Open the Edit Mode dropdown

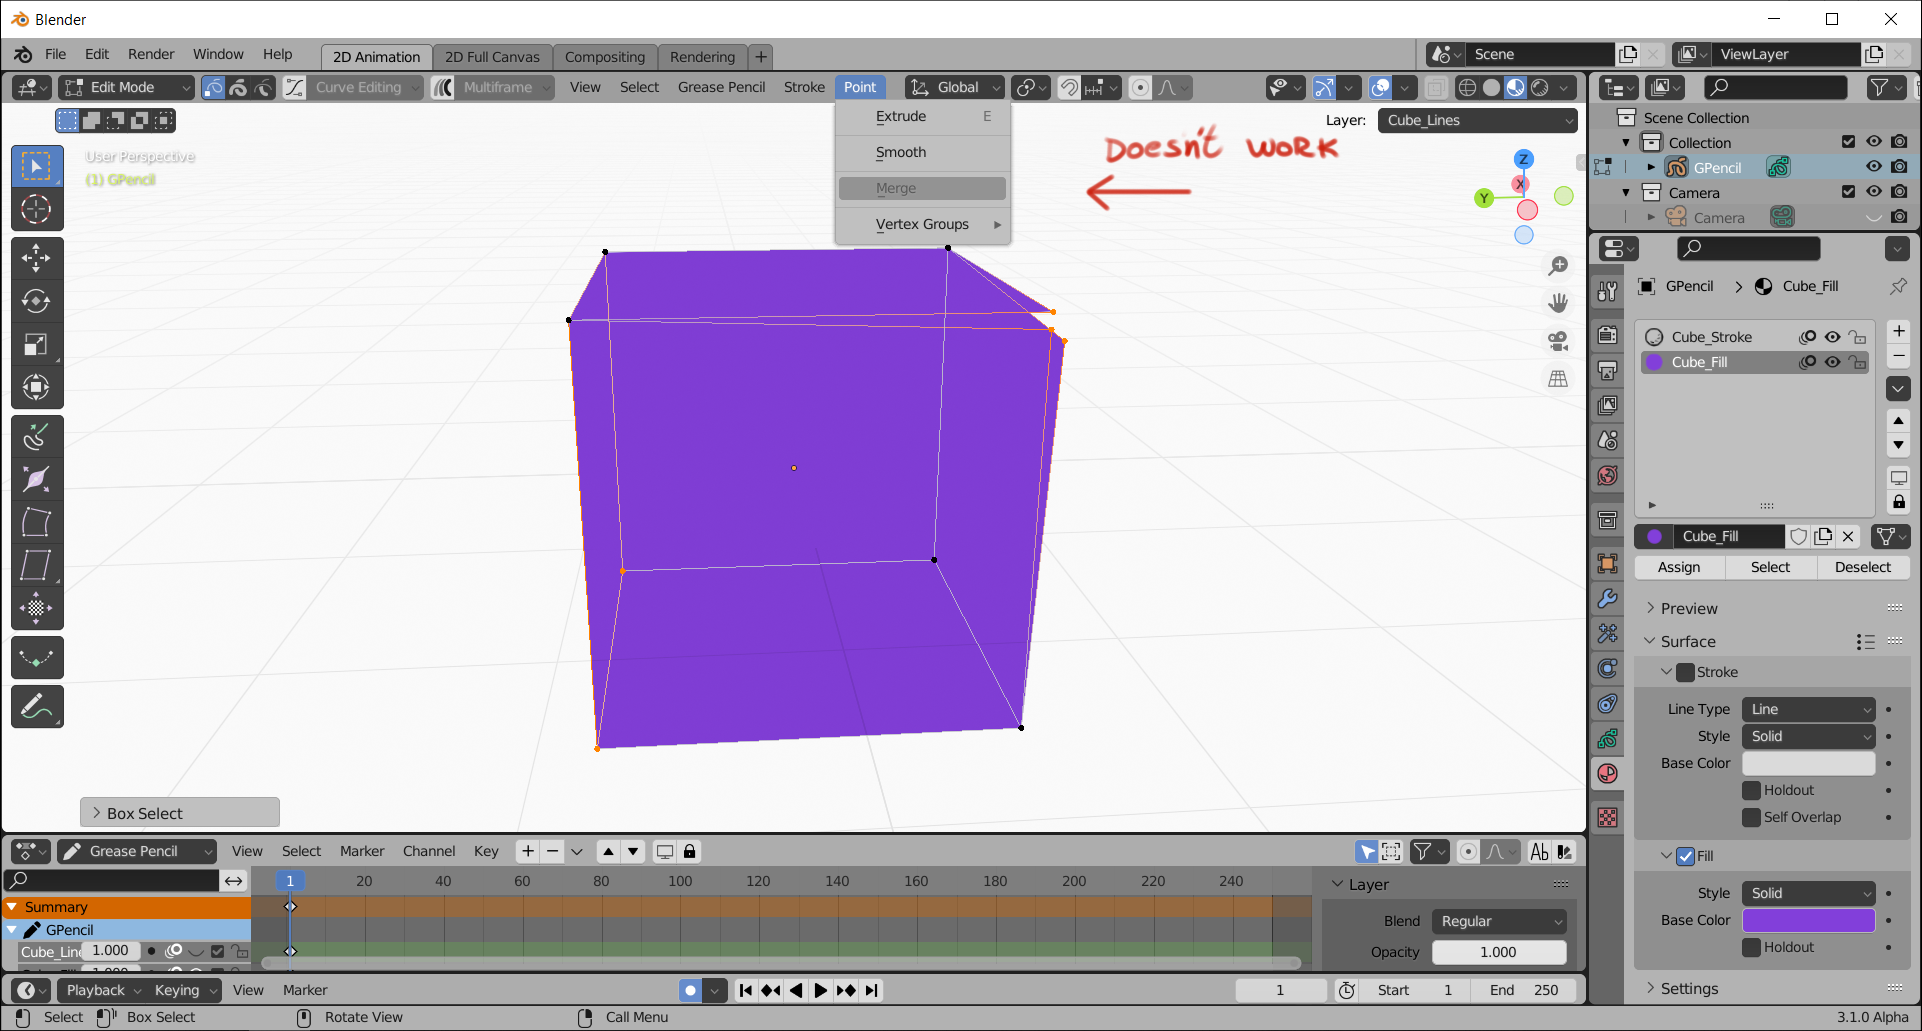click(126, 87)
